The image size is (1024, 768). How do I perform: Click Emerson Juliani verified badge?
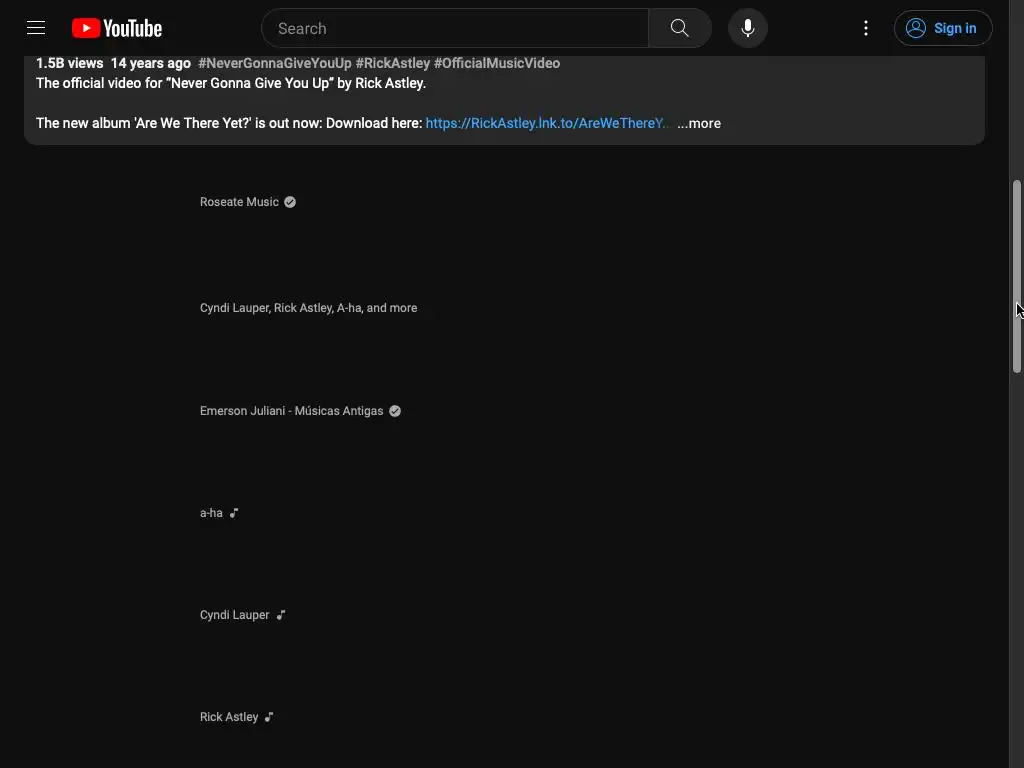point(395,411)
